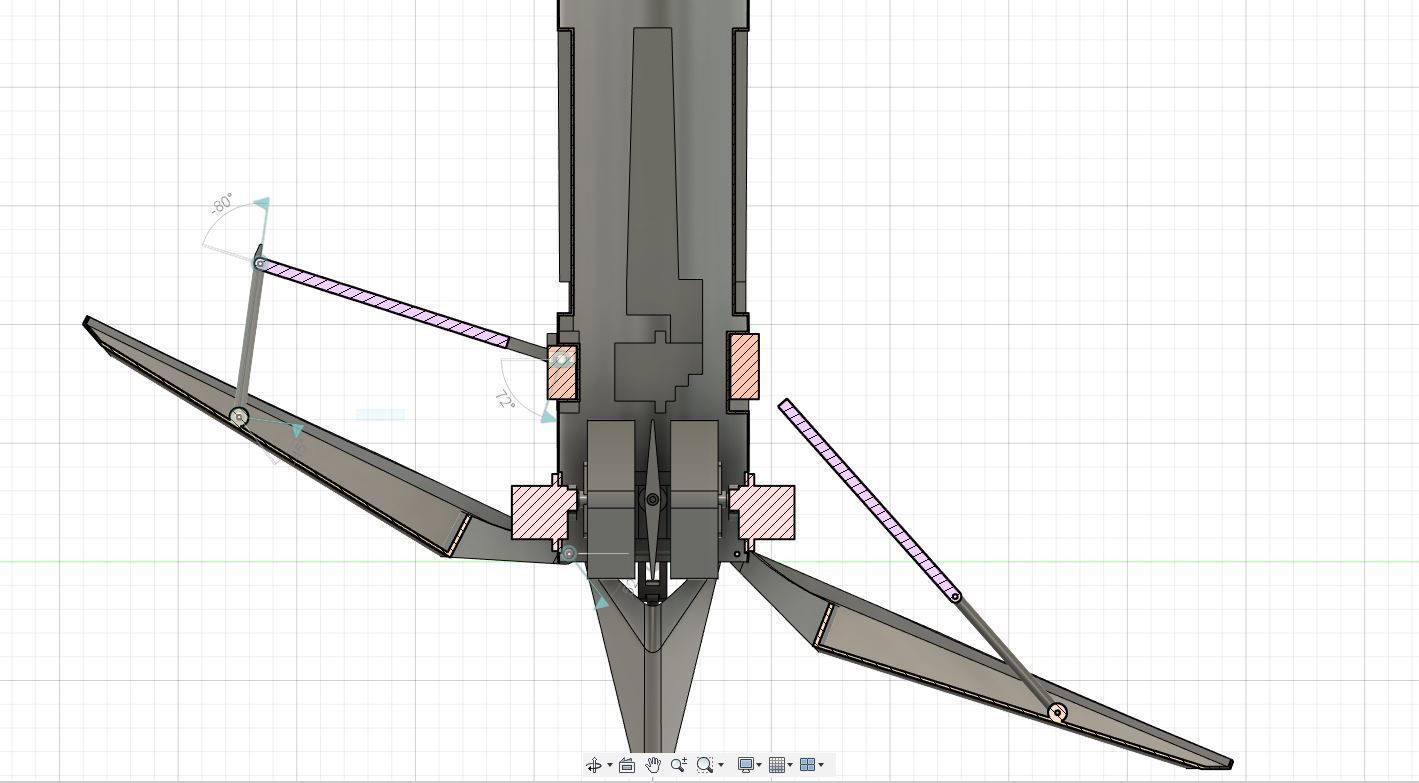Click the 72° angle dimension label
This screenshot has height=783, width=1419.
pos(505,401)
